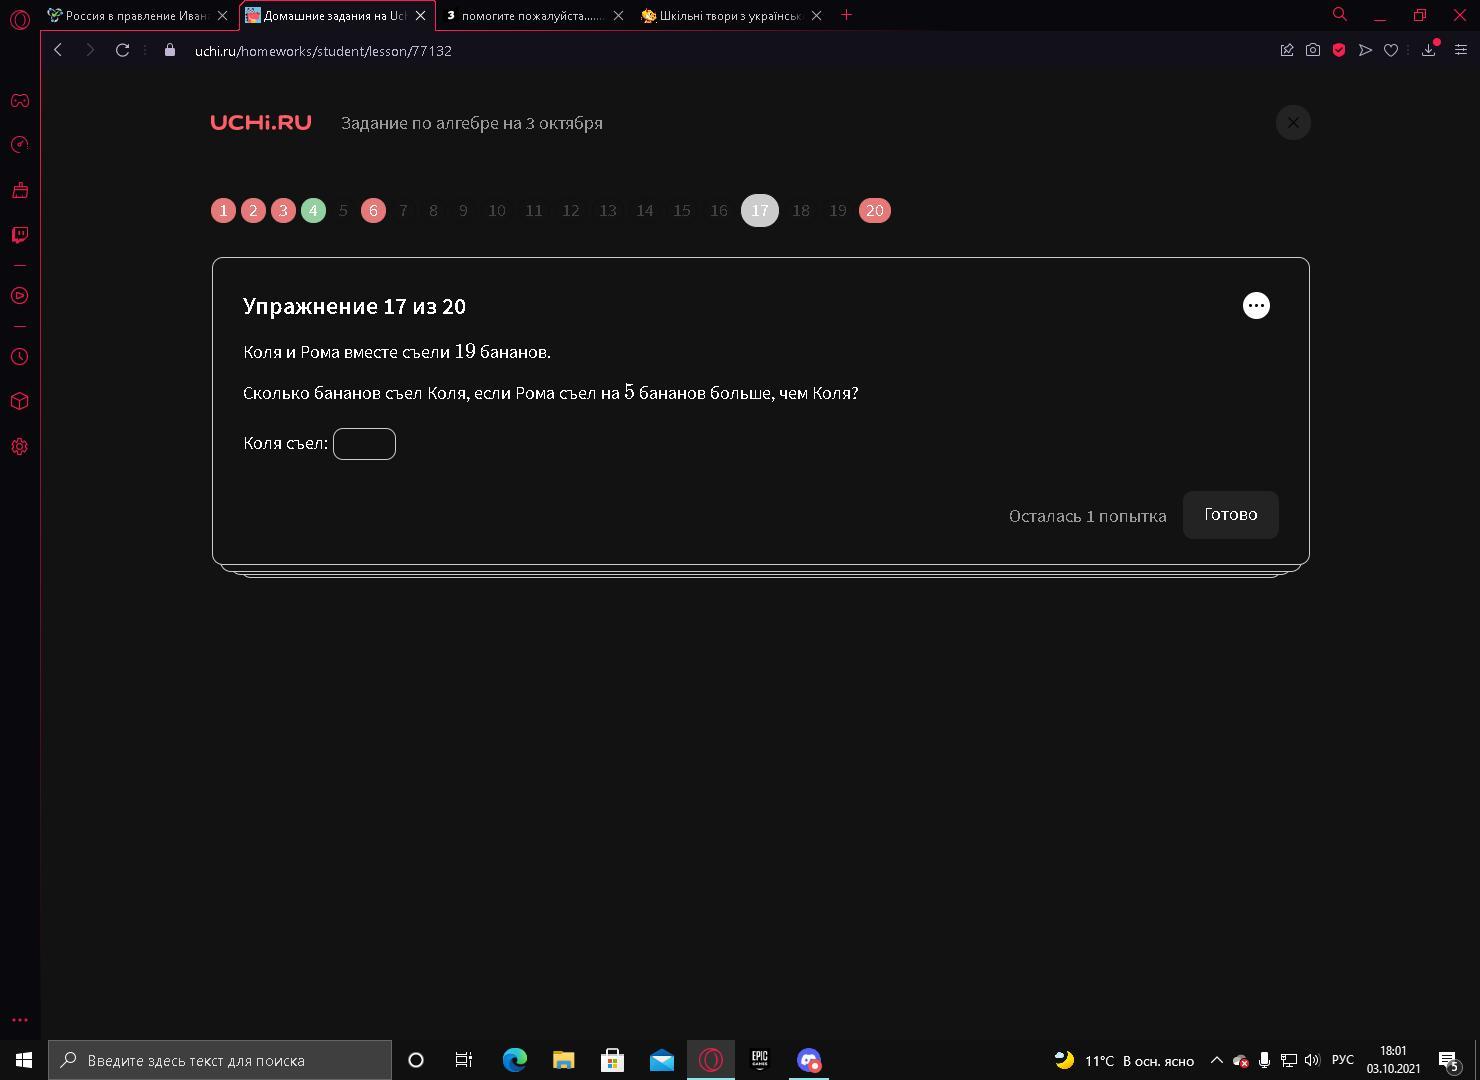Click the UCHi.RU logo link
The image size is (1480, 1080).
coord(261,122)
